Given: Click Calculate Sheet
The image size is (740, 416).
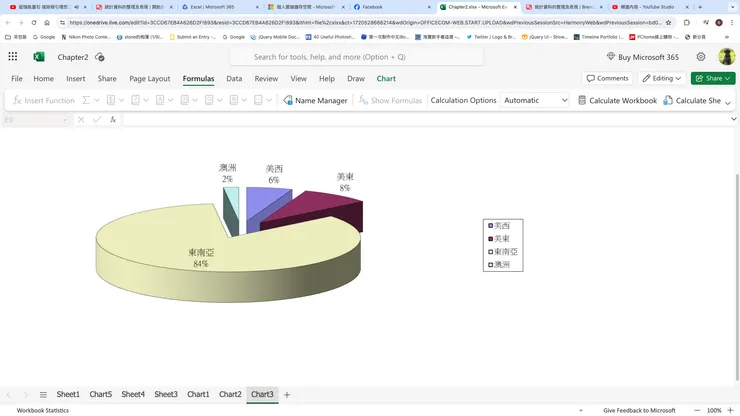Looking at the screenshot, I should [692, 101].
